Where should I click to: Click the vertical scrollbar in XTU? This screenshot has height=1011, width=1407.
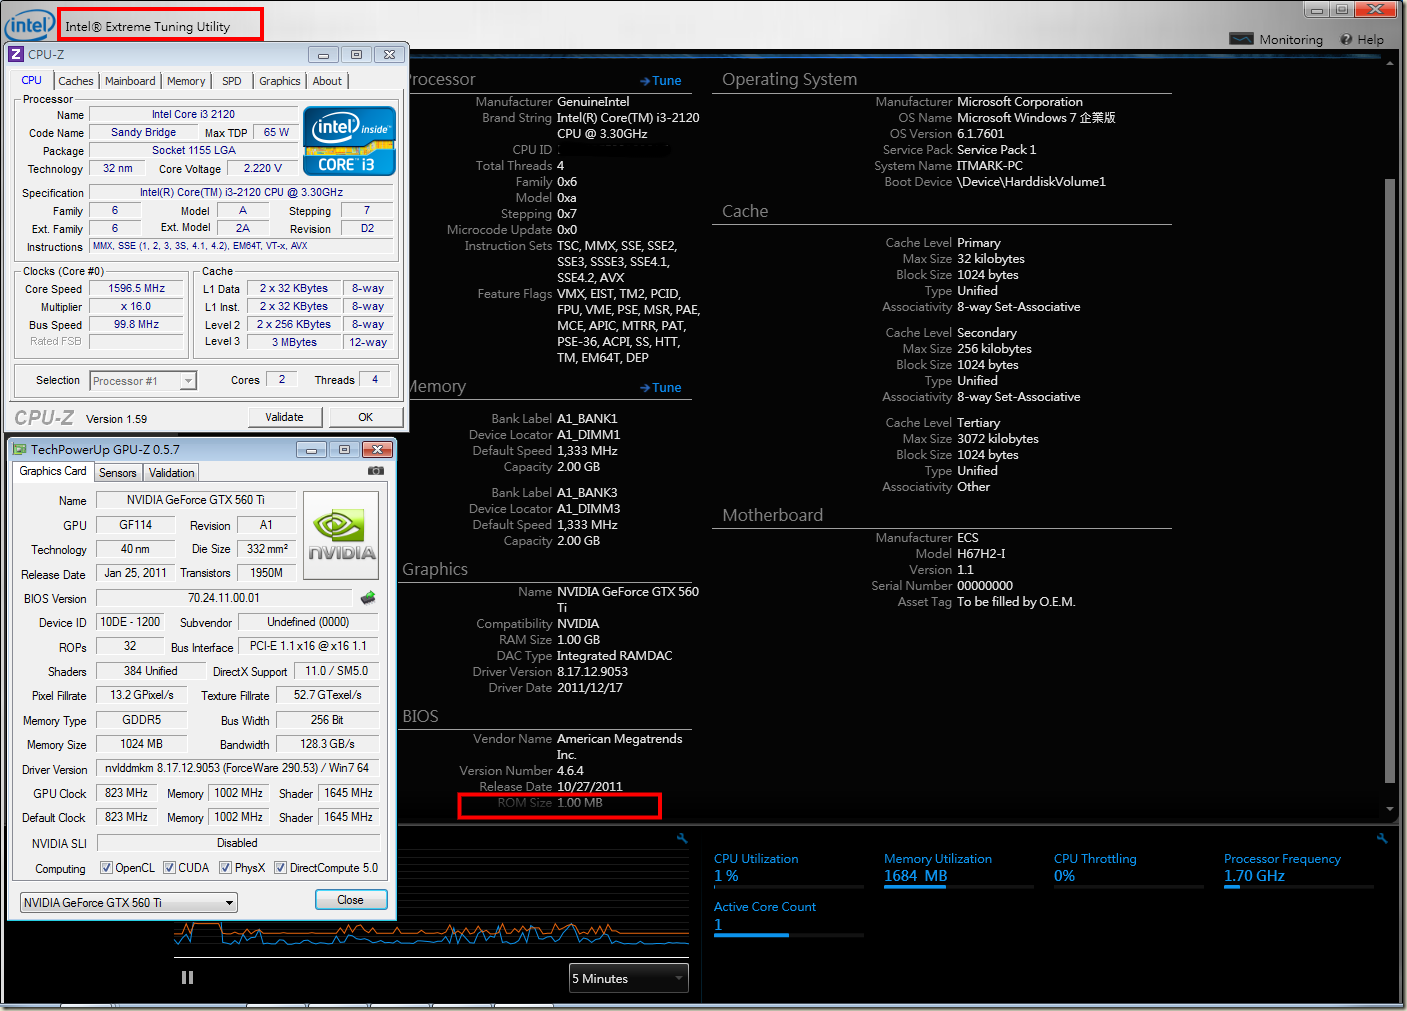click(1389, 480)
